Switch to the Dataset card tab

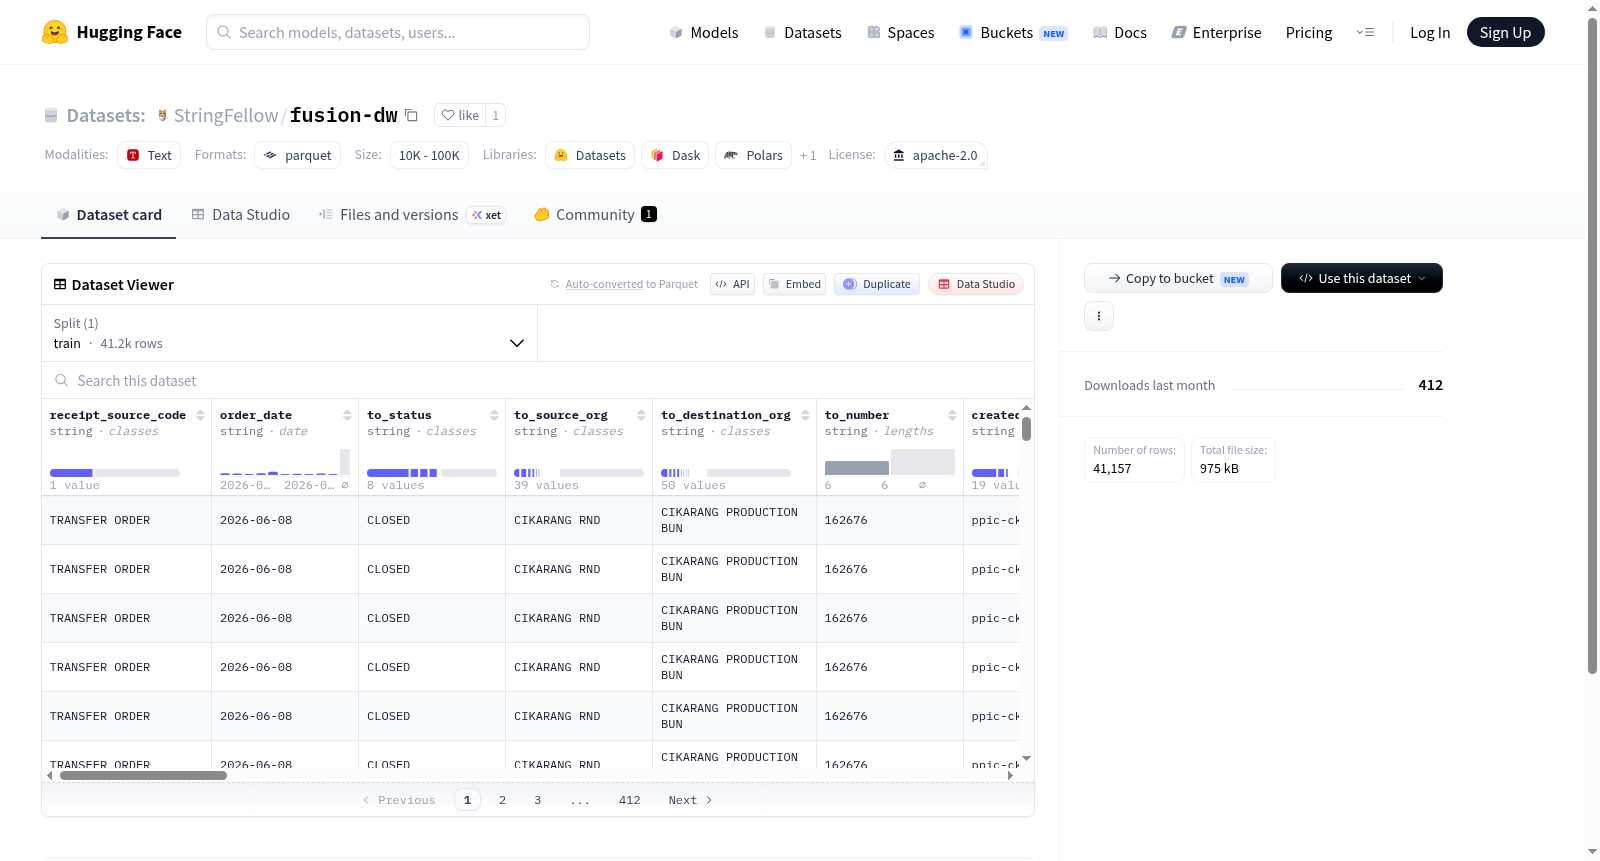click(x=108, y=214)
